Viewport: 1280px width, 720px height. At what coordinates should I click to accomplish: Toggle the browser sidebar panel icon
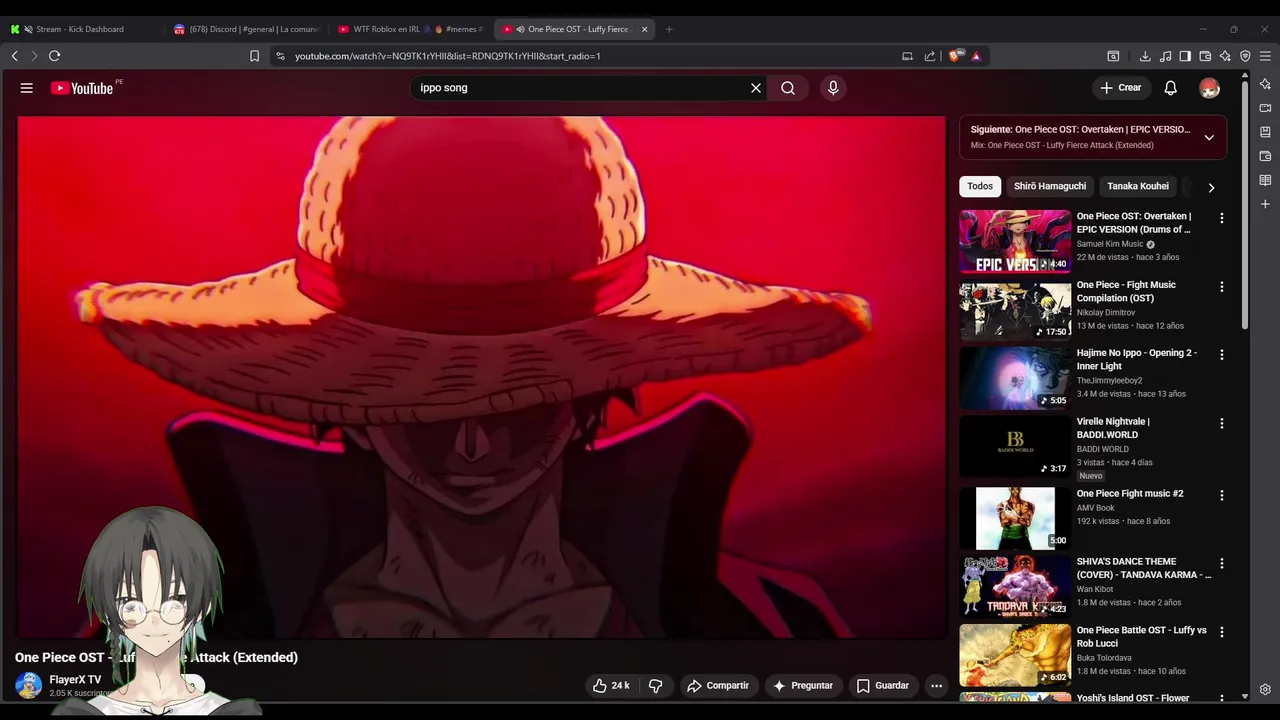(1185, 56)
